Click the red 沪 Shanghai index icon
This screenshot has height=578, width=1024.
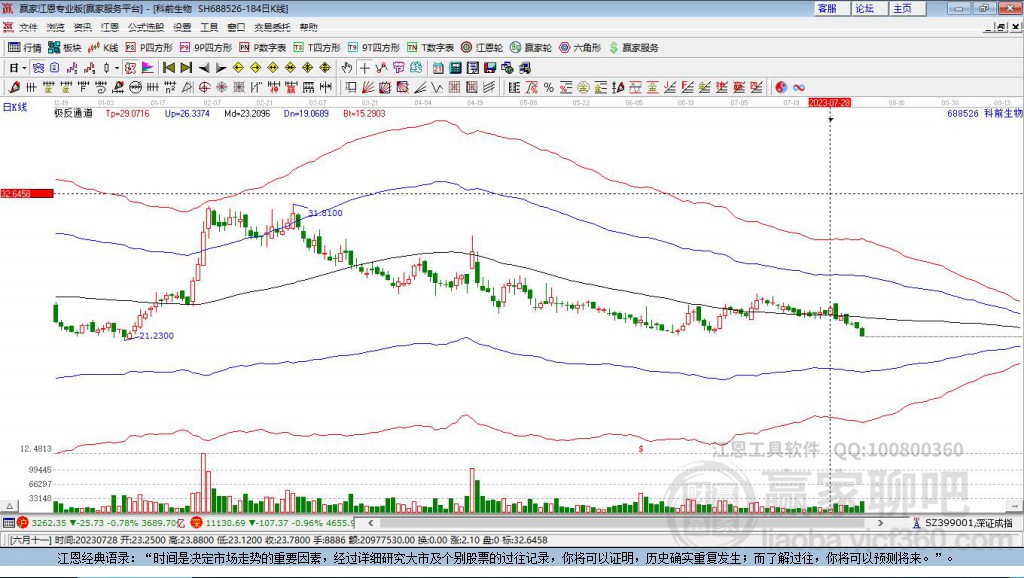pyautogui.click(x=23, y=522)
